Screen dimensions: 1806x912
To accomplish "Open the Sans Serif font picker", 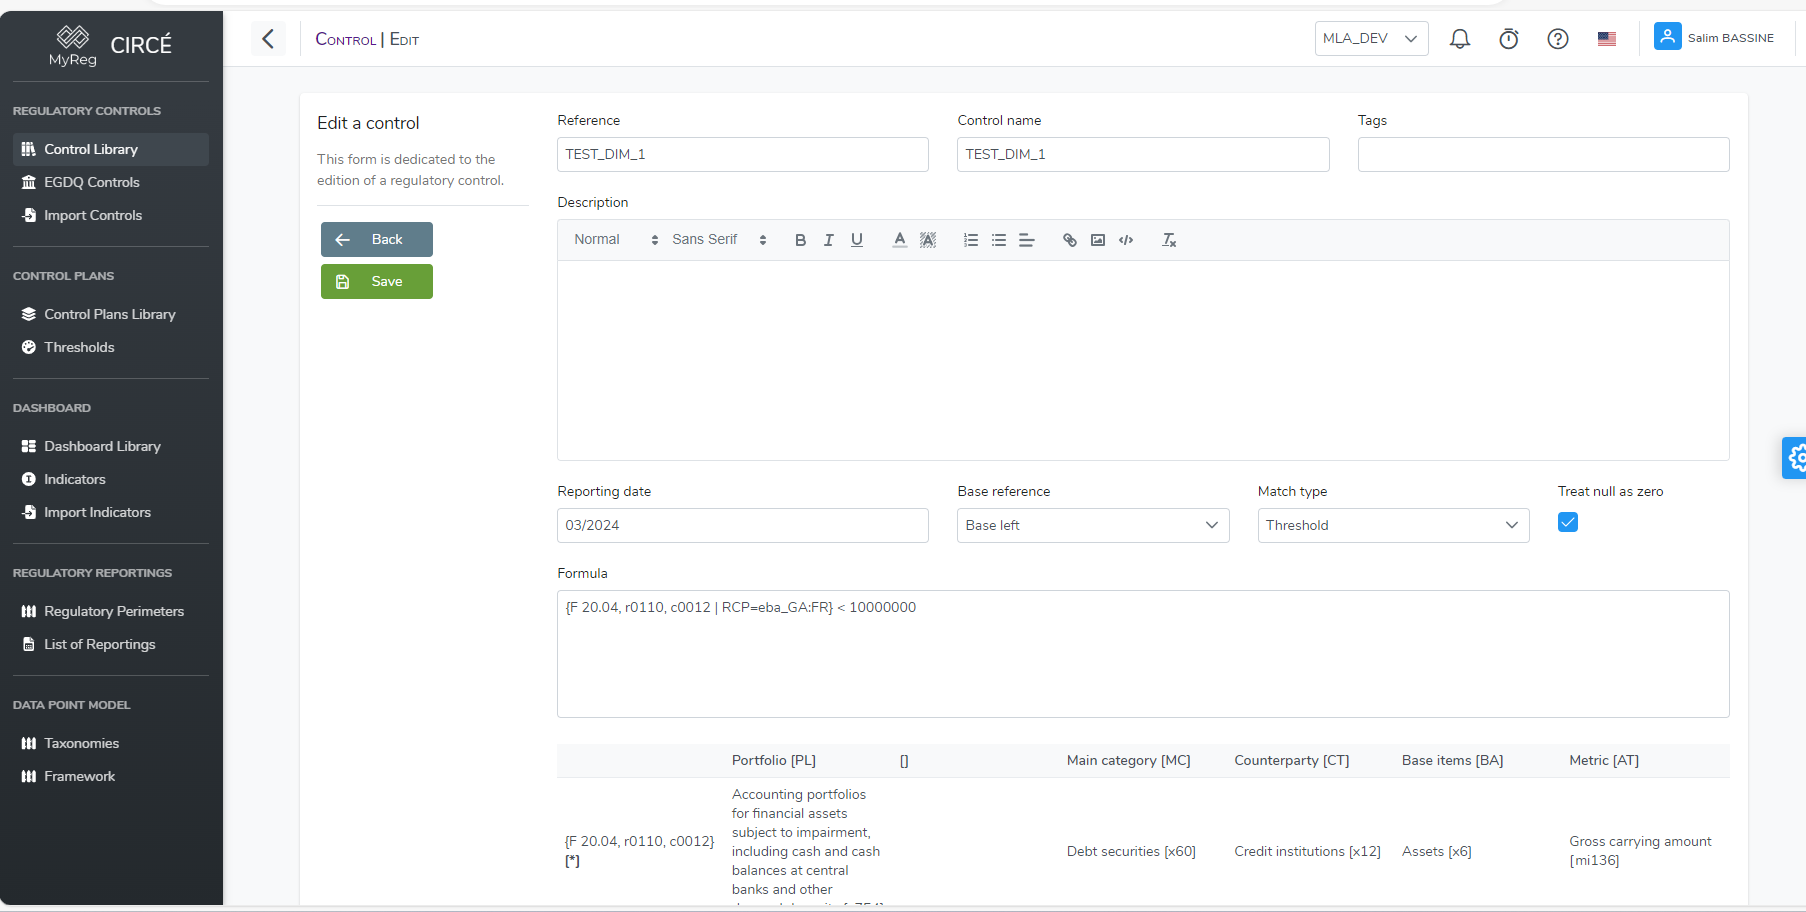I will [x=718, y=240].
